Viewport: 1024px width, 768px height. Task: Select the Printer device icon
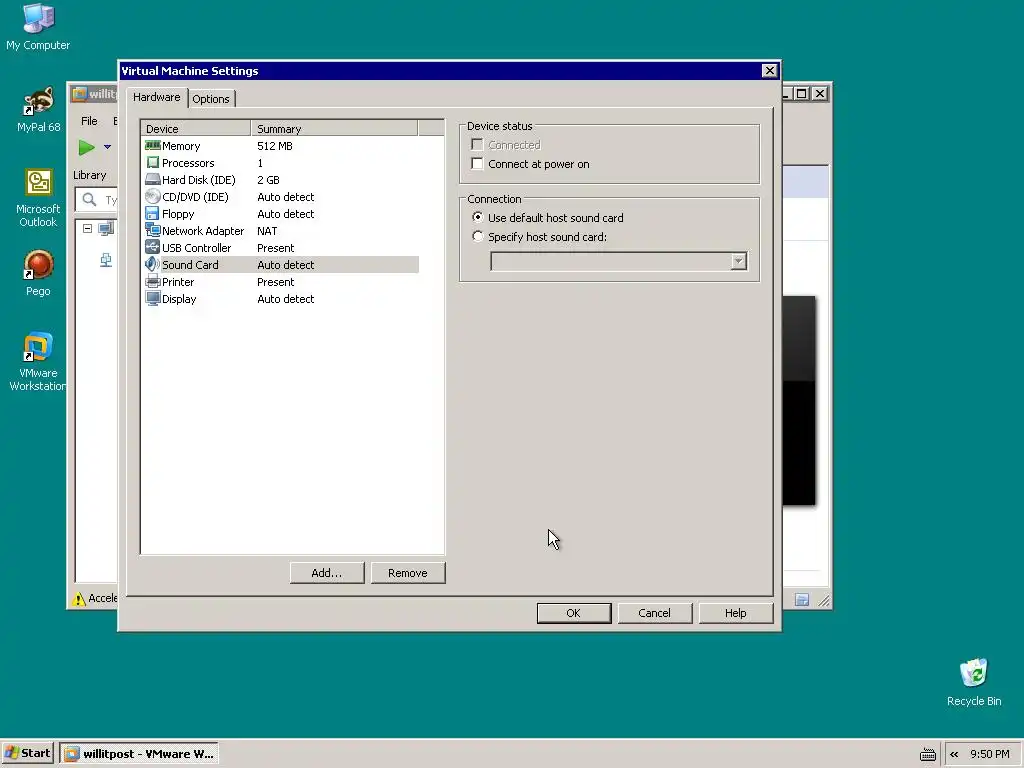(153, 281)
